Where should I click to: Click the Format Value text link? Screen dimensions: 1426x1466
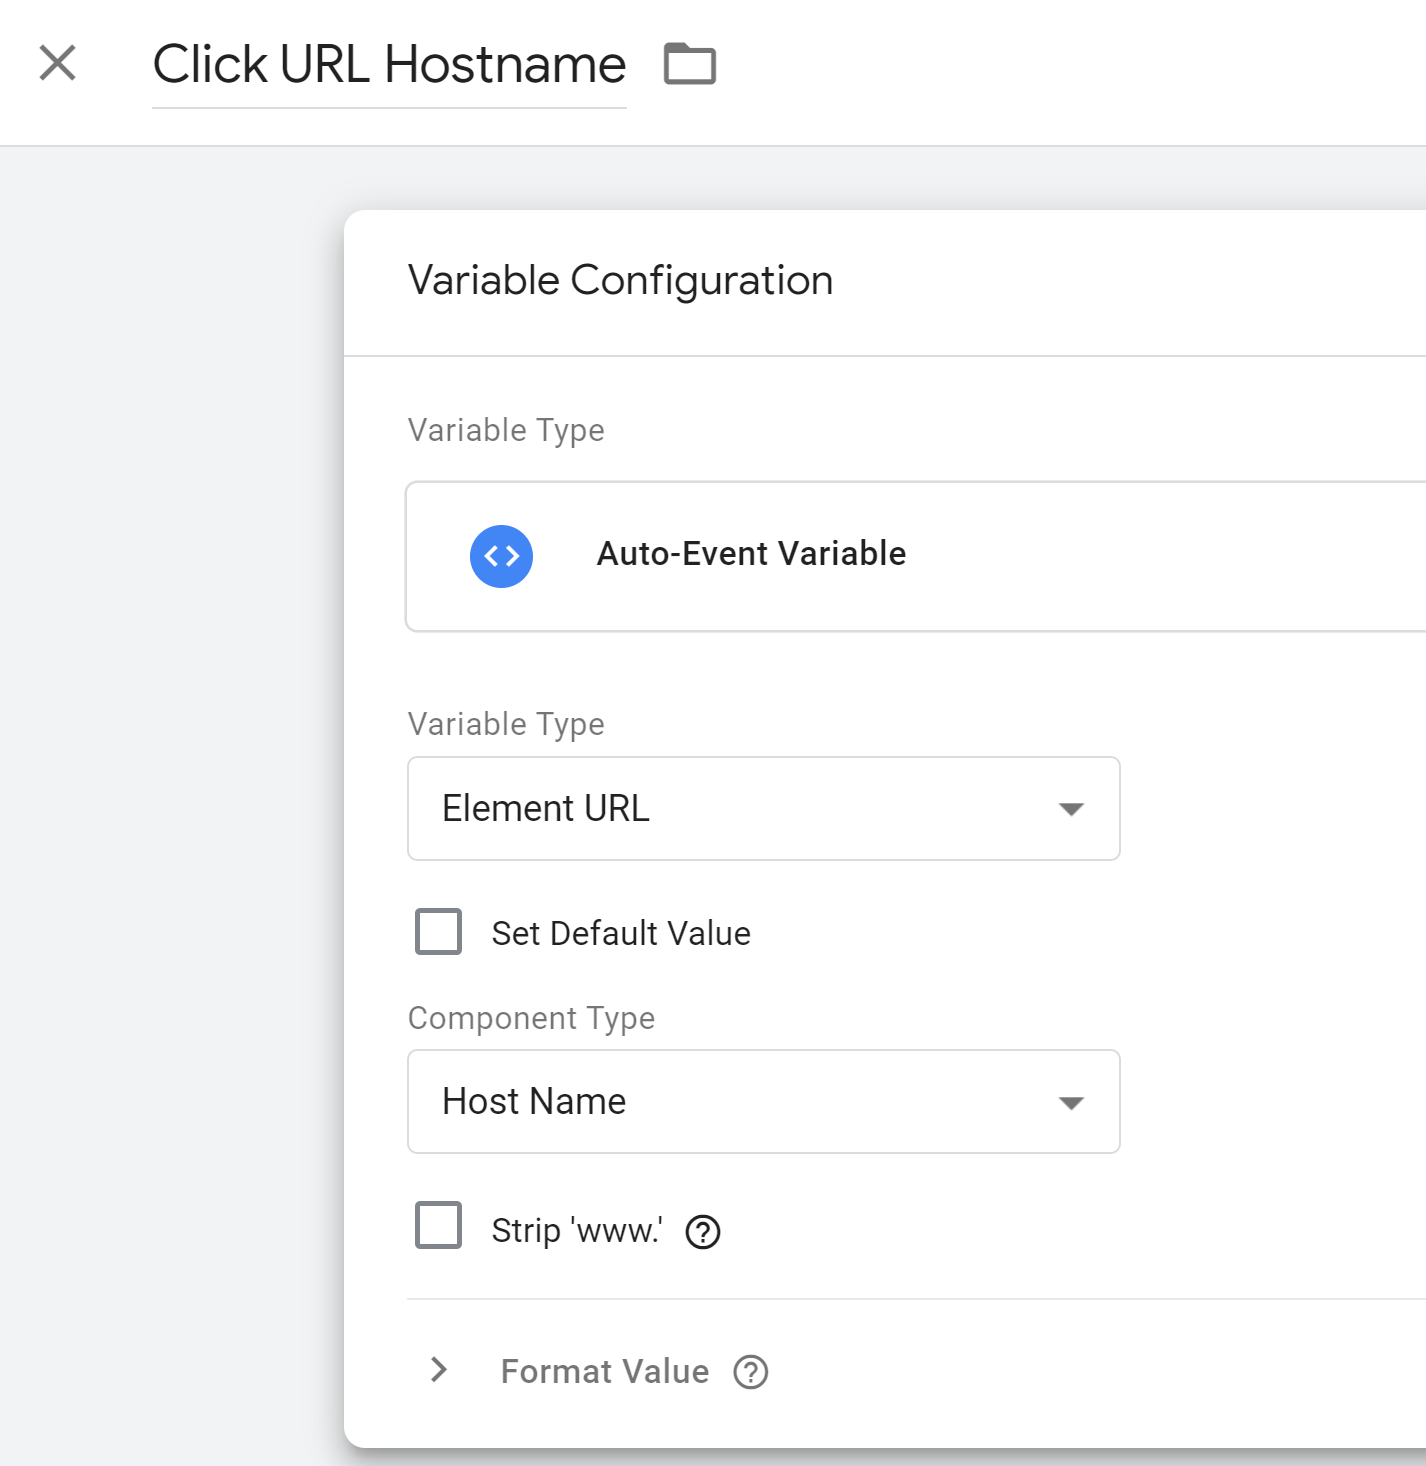(x=604, y=1371)
